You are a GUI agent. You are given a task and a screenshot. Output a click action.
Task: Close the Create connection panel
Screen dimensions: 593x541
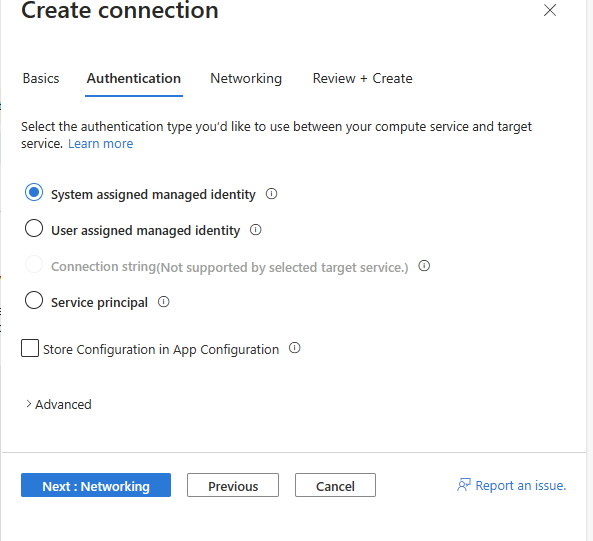(x=550, y=10)
